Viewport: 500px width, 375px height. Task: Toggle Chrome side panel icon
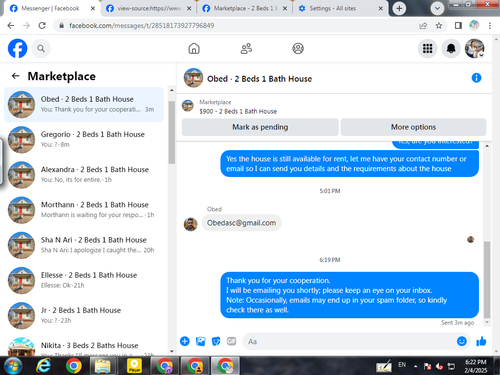pos(458,26)
